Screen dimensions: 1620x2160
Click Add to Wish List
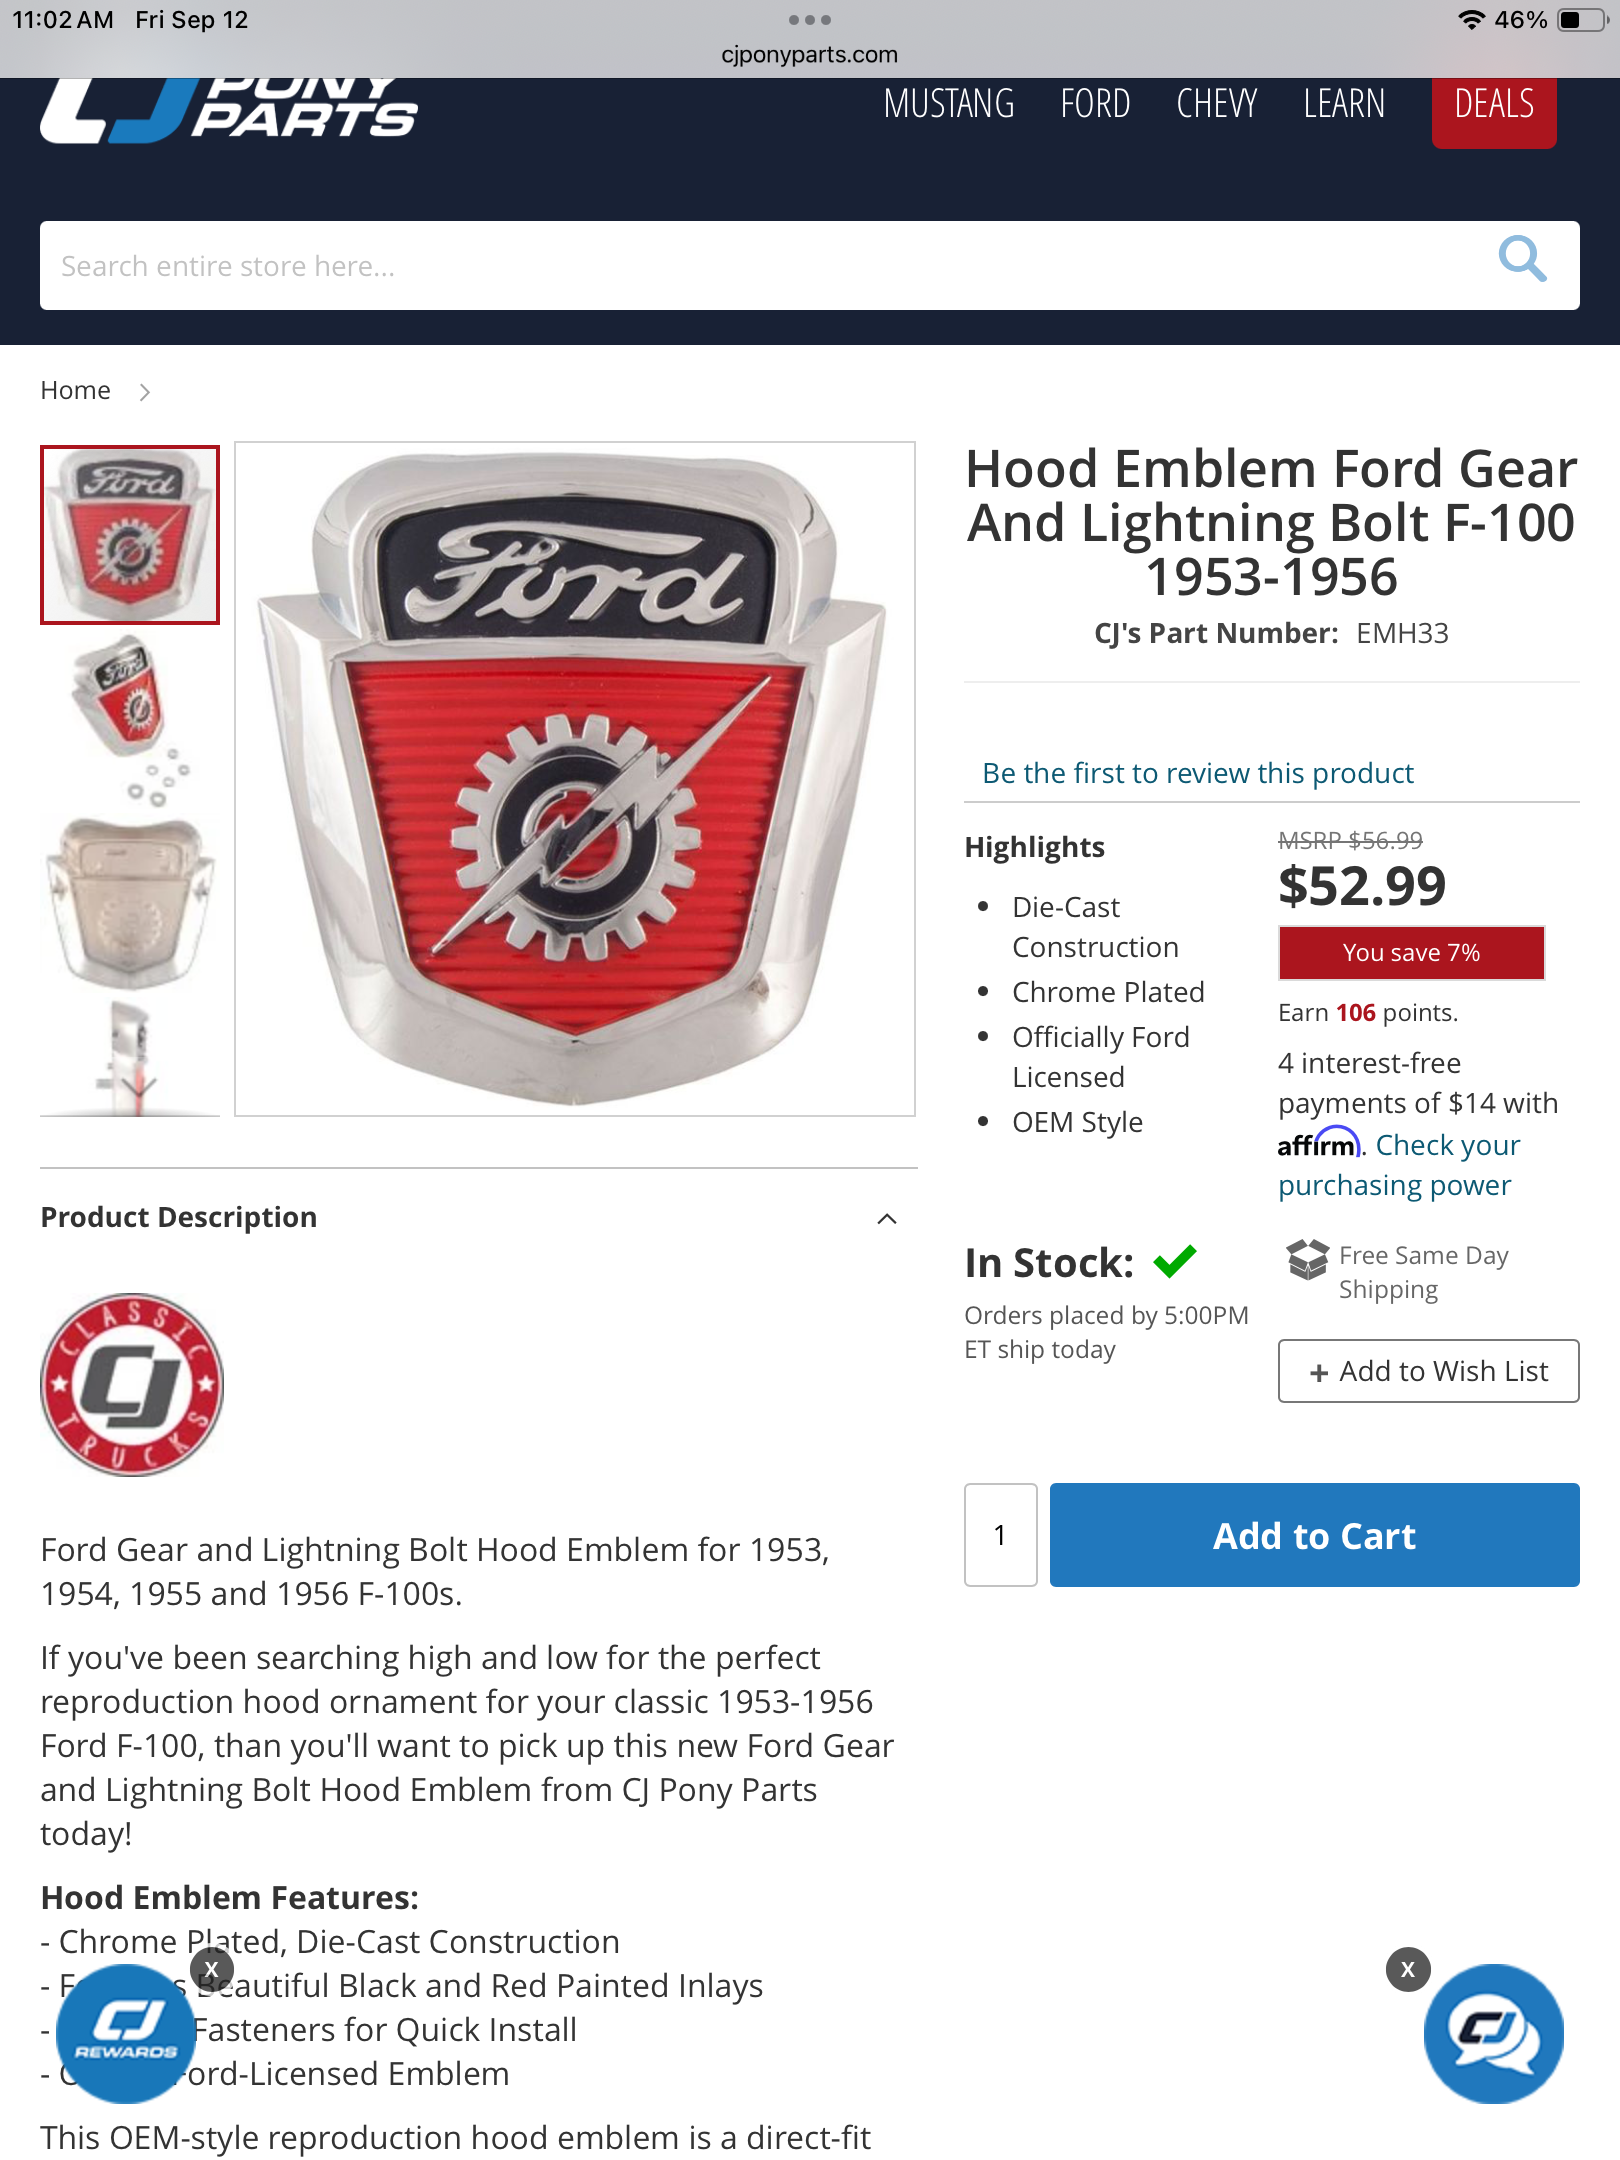click(1428, 1371)
